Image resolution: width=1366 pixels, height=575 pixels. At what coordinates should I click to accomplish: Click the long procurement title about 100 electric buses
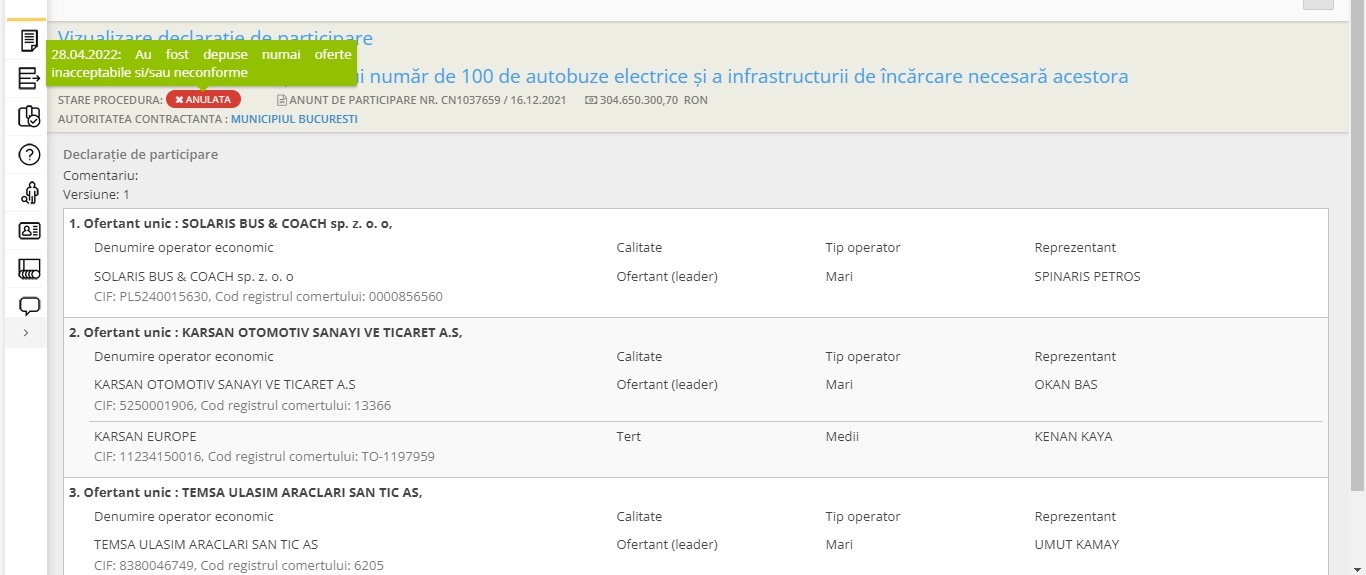[743, 76]
